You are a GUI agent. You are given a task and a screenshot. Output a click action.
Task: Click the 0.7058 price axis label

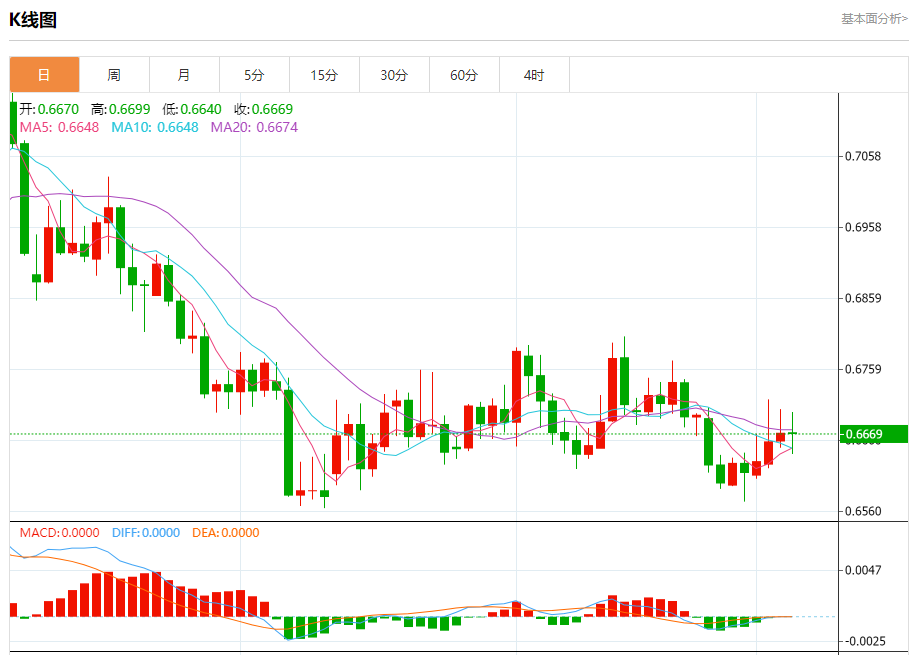[x=863, y=156]
